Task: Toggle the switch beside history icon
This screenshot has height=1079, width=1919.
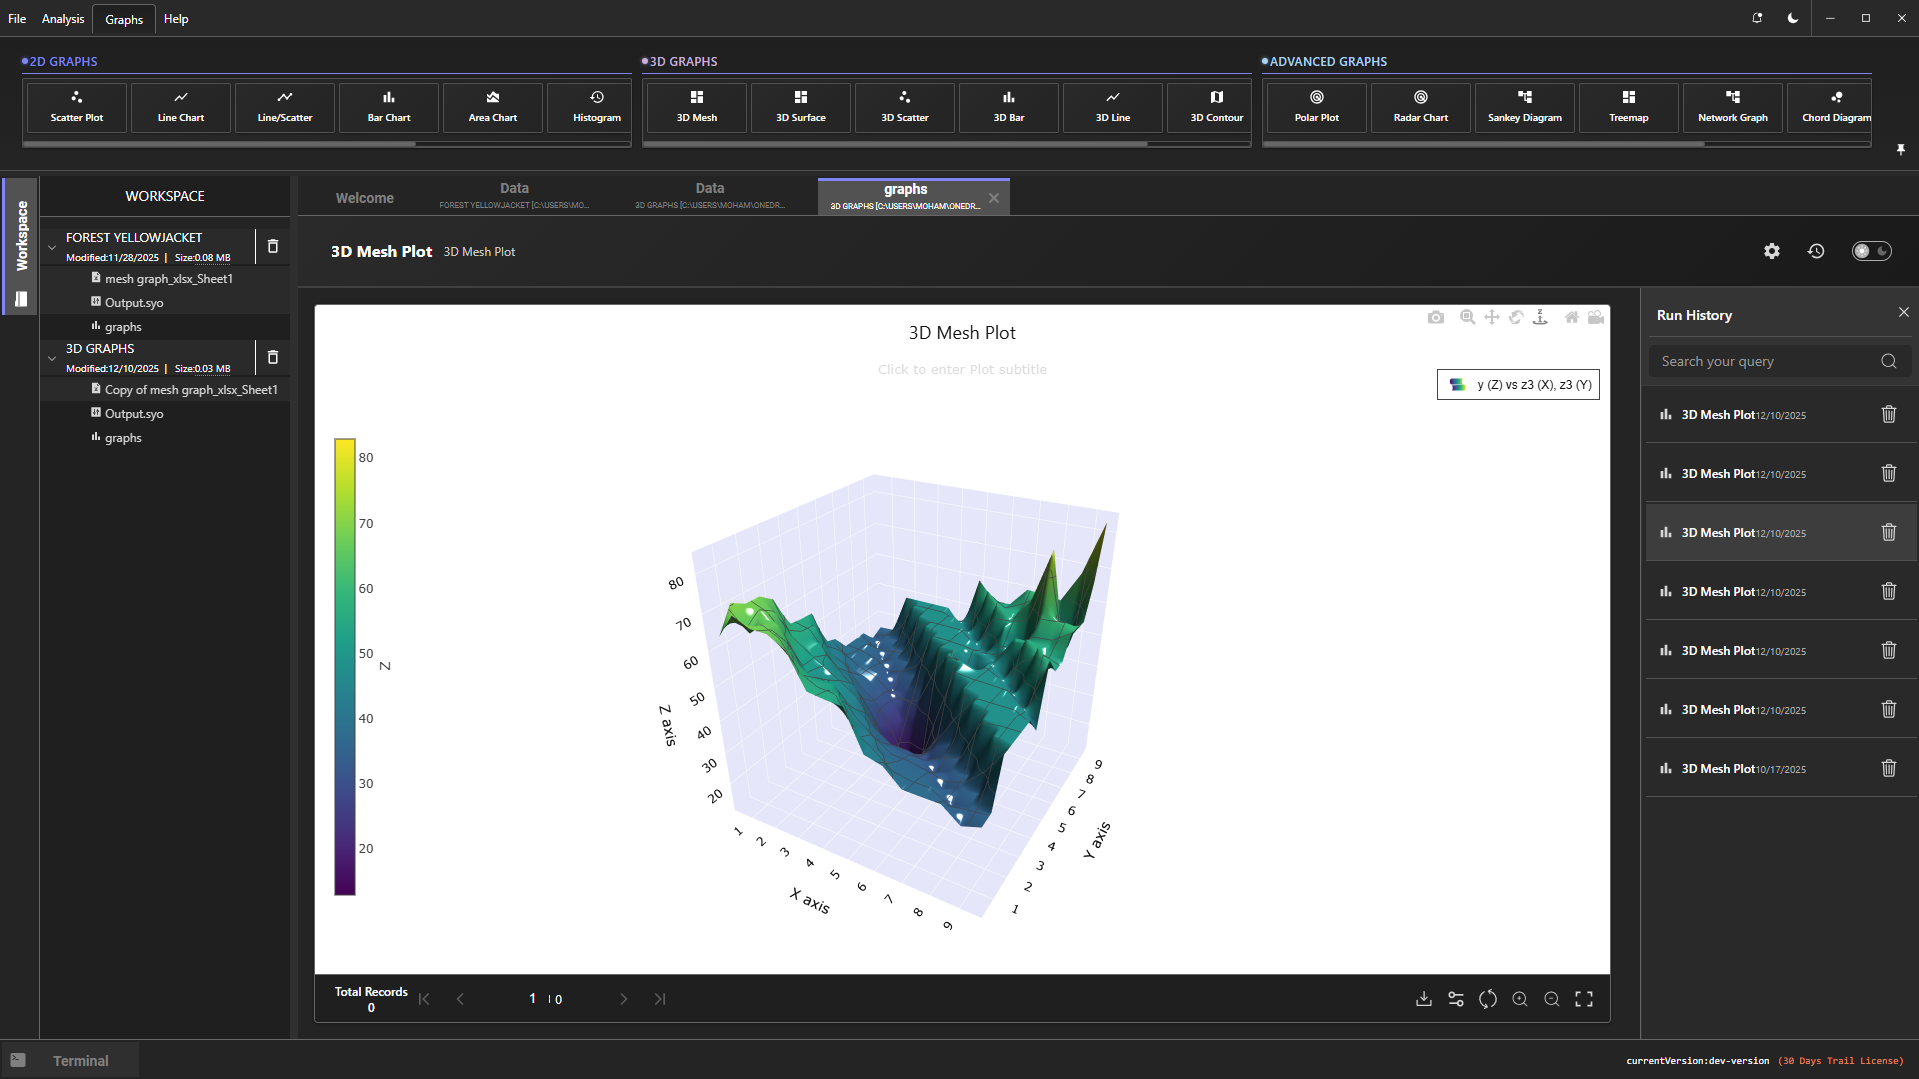Action: point(1870,251)
